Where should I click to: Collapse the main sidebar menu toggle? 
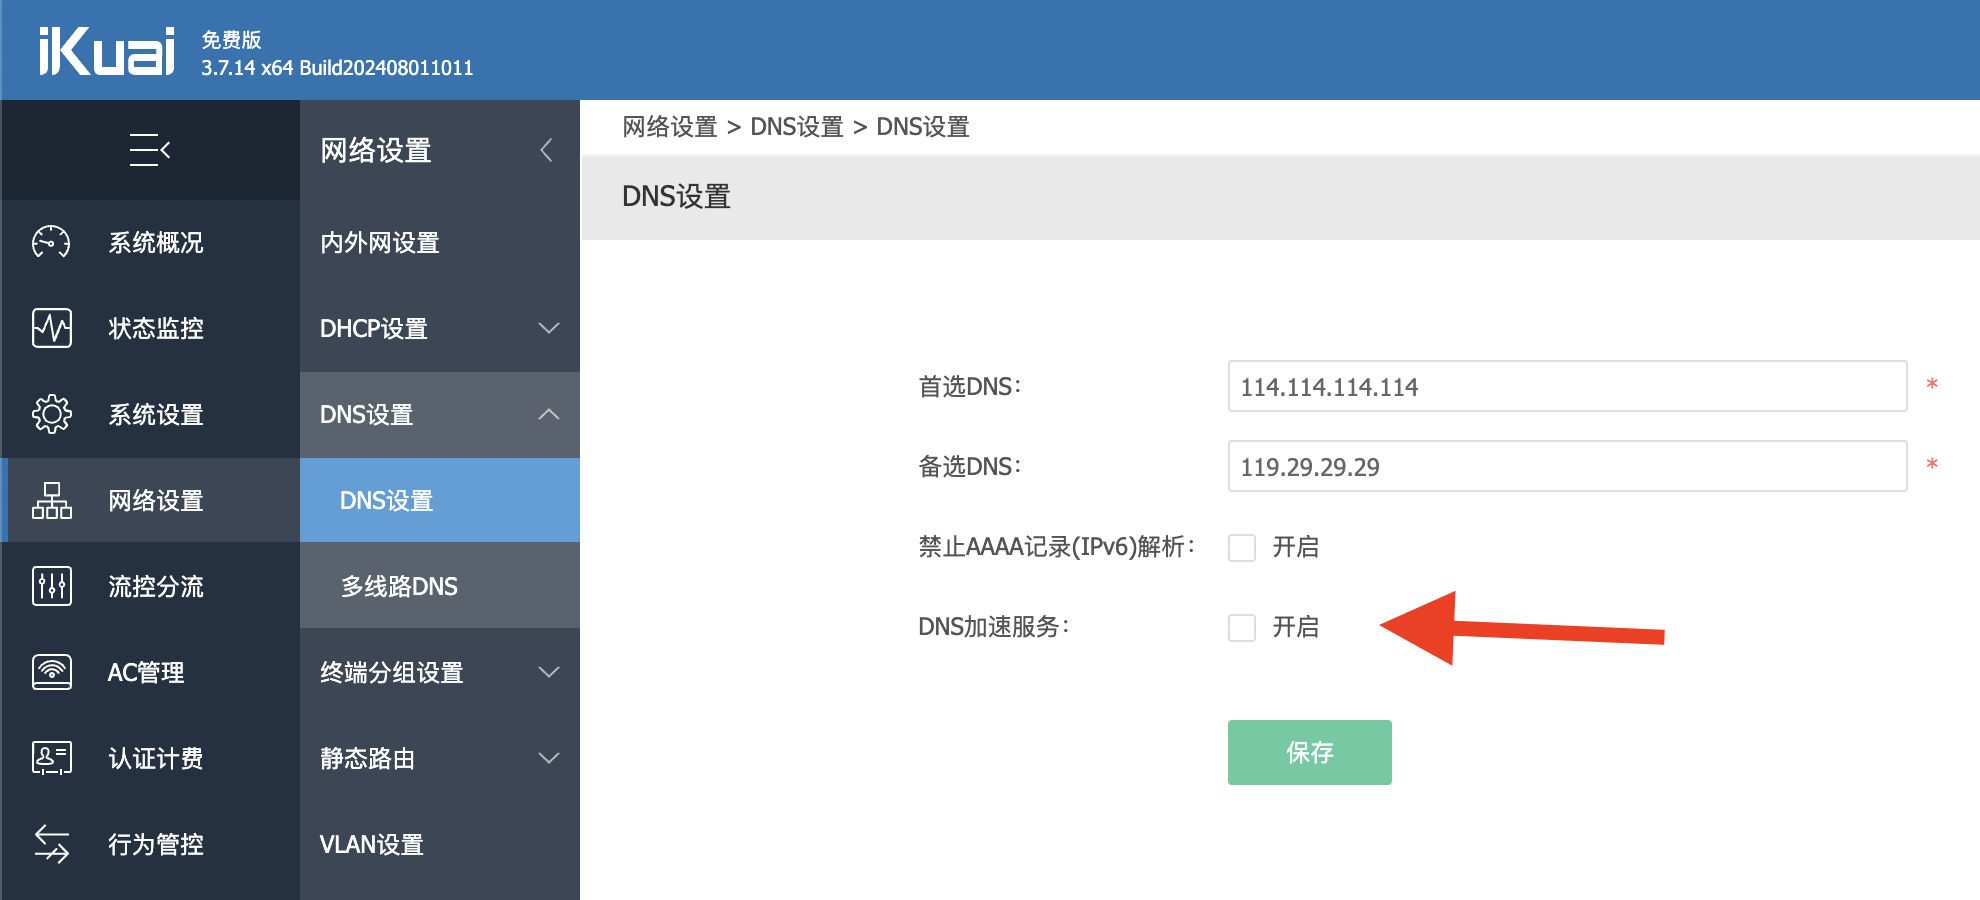(150, 150)
